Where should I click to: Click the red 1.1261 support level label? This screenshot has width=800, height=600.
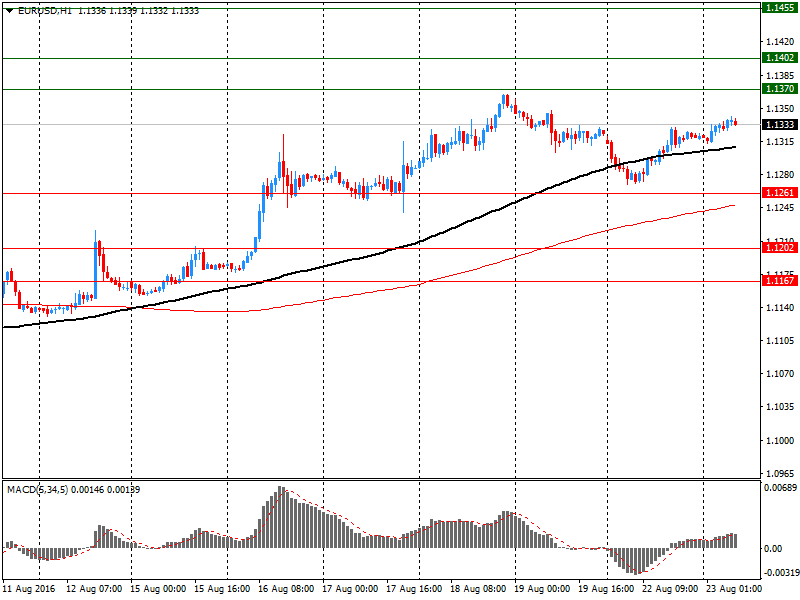pyautogui.click(x=780, y=193)
